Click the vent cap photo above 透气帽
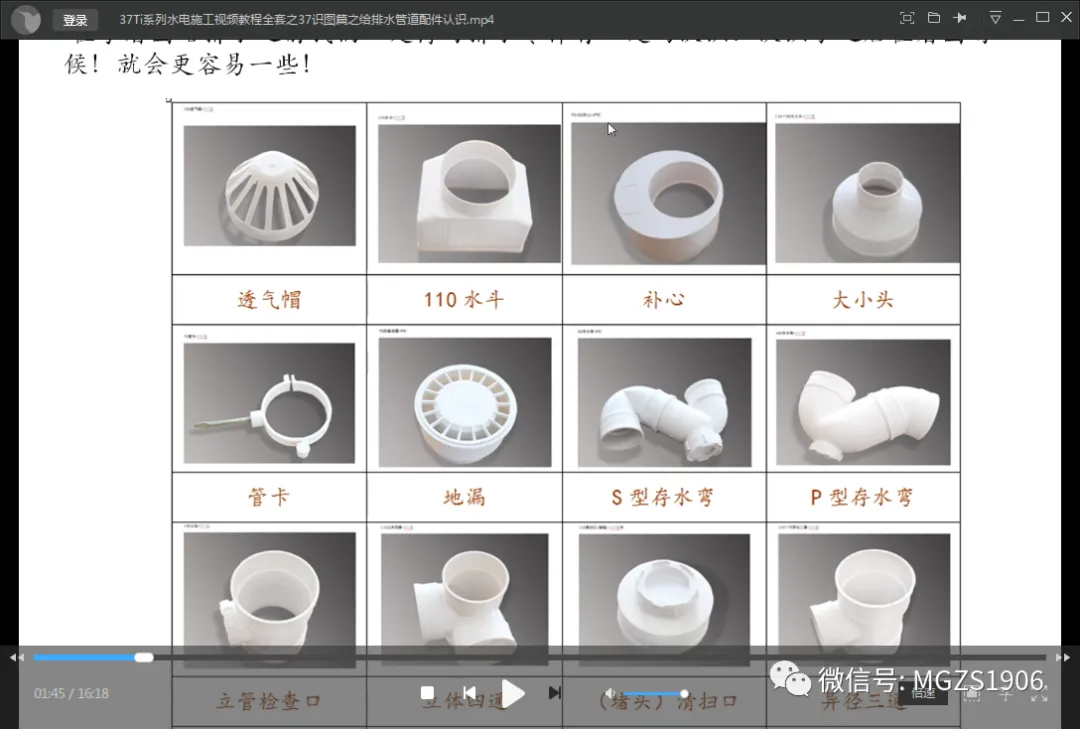 click(270, 185)
